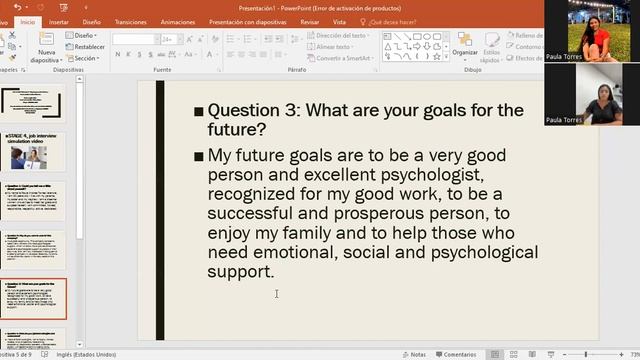Select the star shape in the gallery
This screenshot has width=640, height=360.
(437, 57)
